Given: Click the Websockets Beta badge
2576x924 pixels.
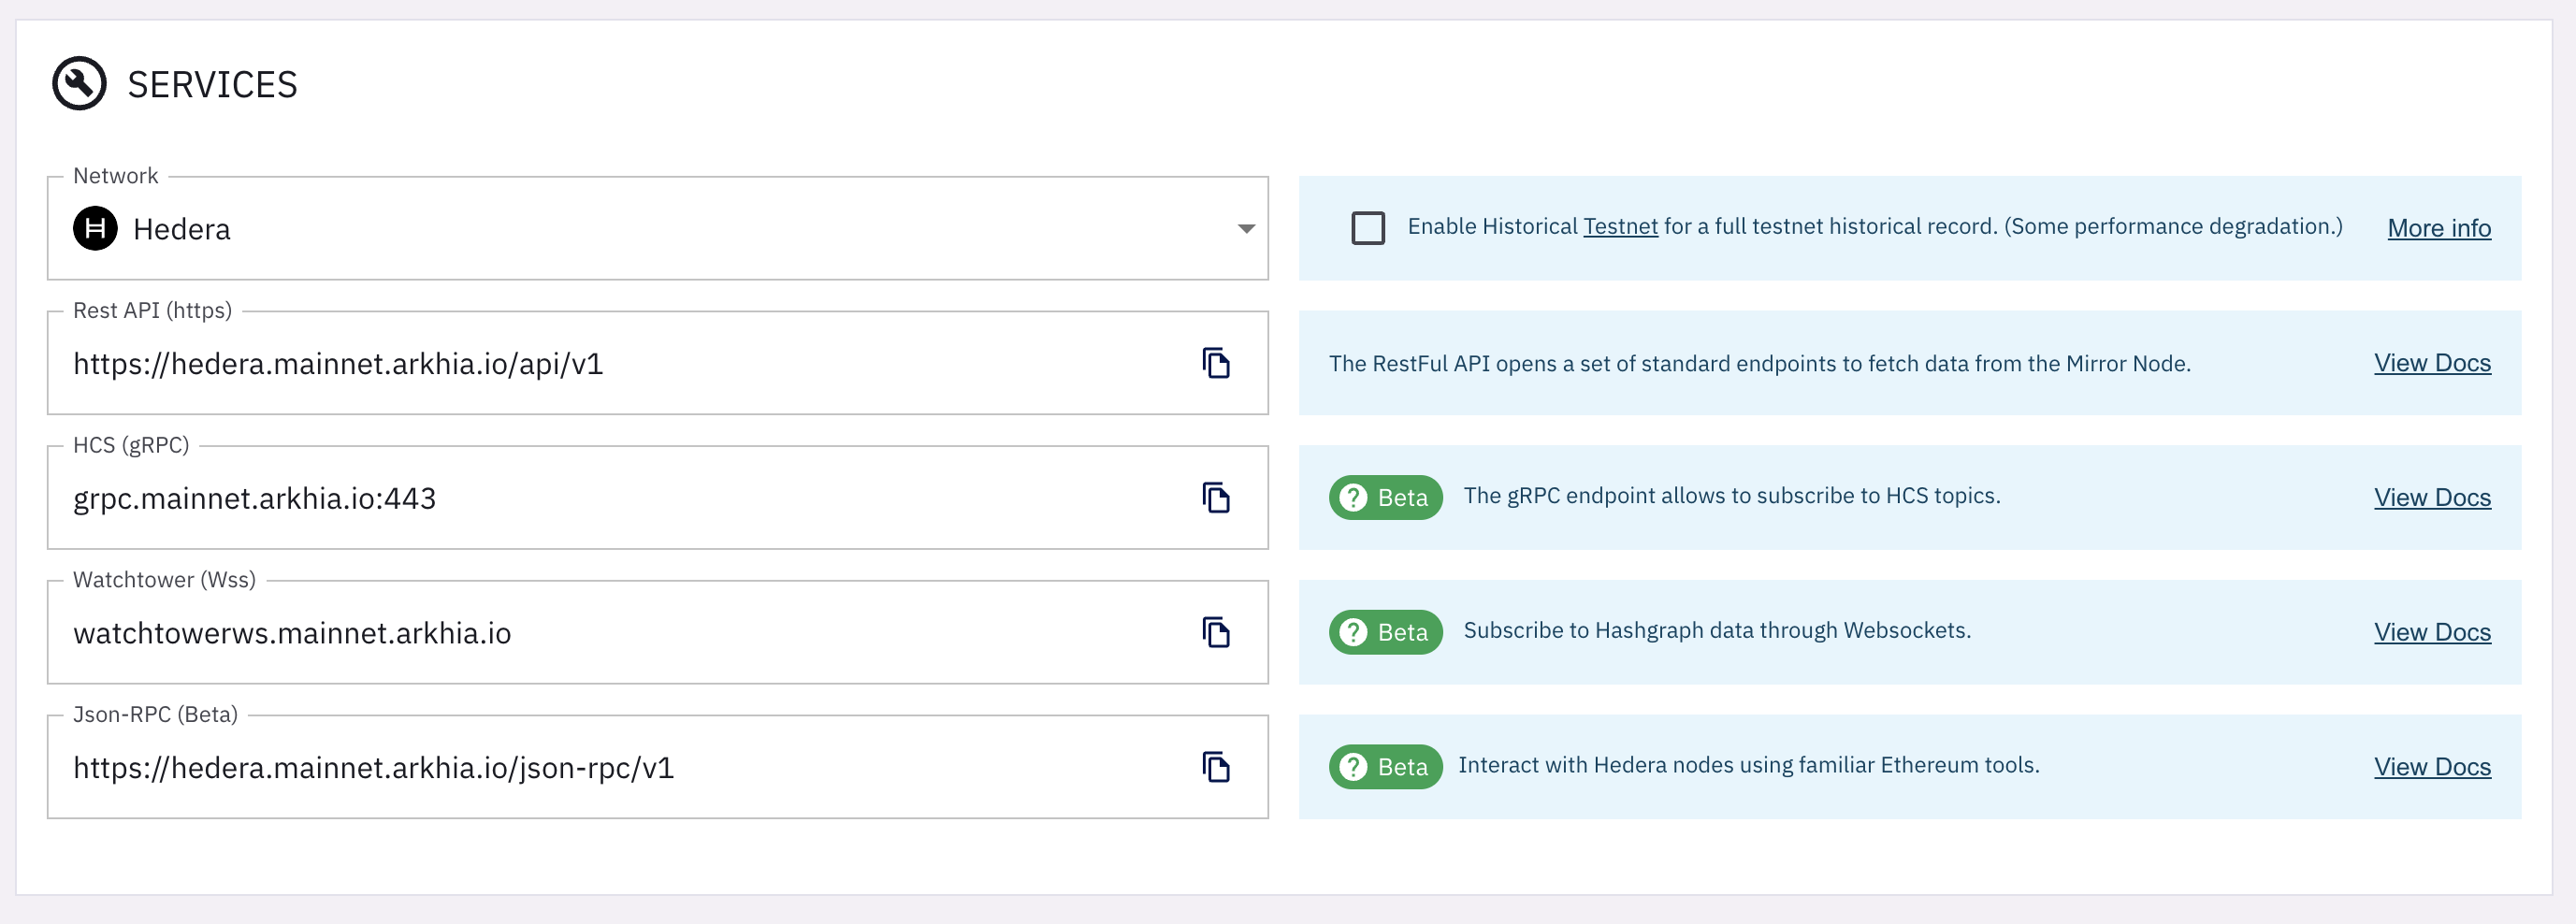Looking at the screenshot, I should (x=1385, y=632).
